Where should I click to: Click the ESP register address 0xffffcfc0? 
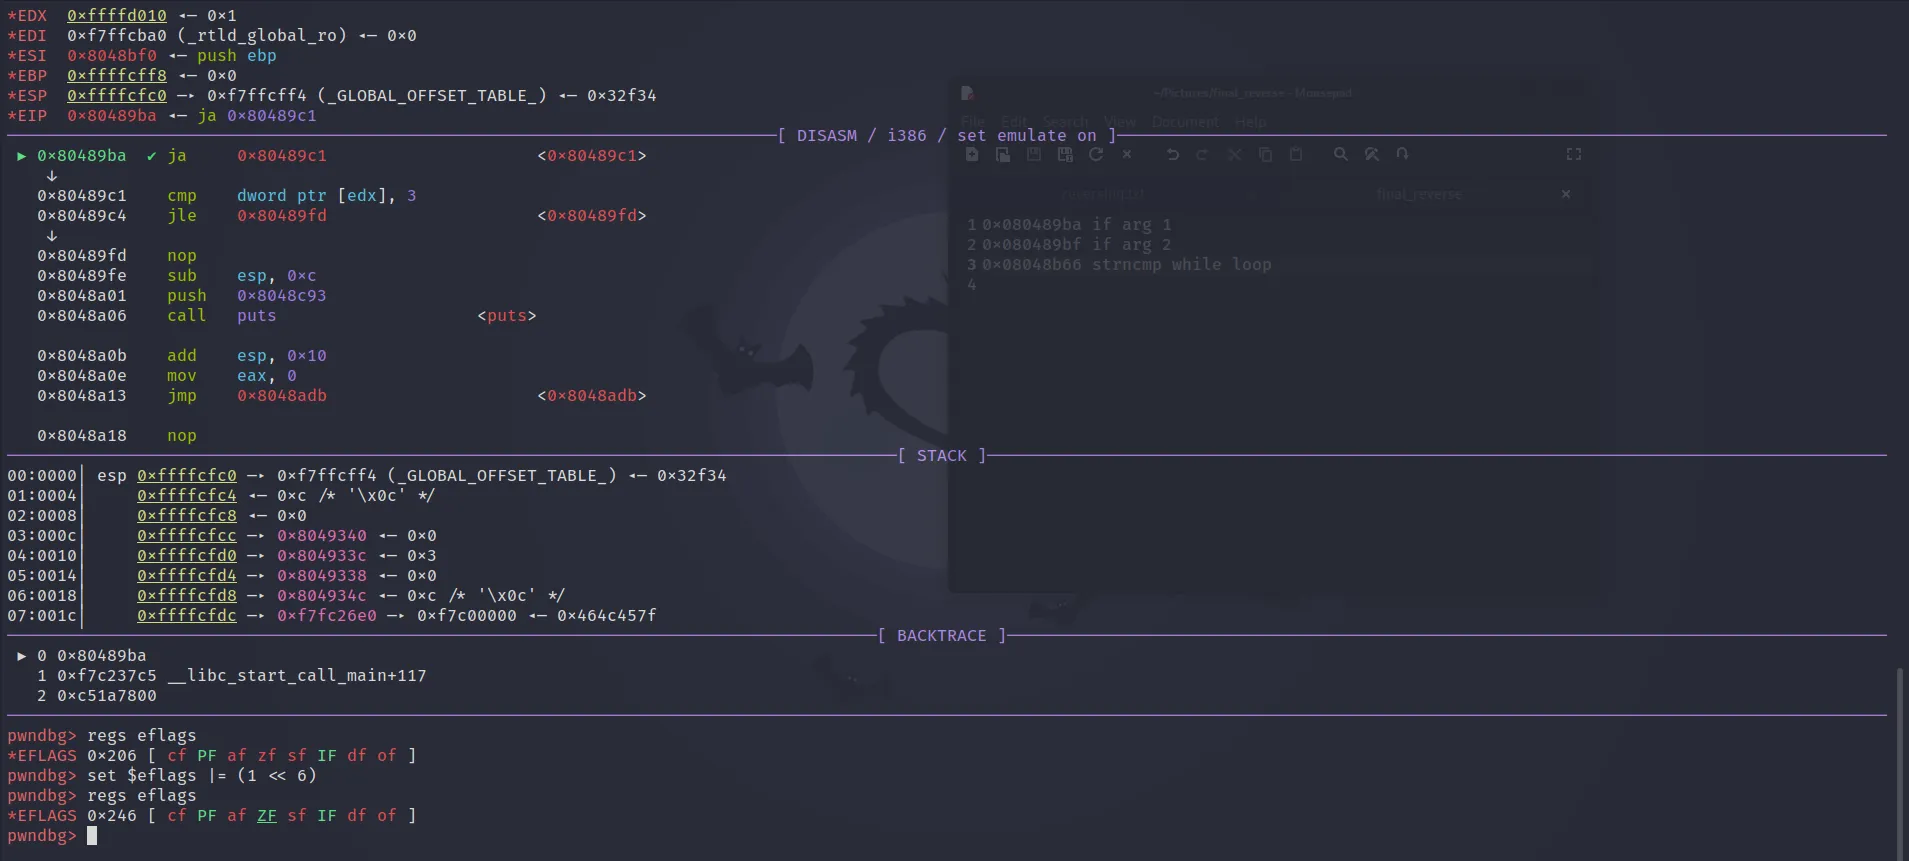point(117,96)
